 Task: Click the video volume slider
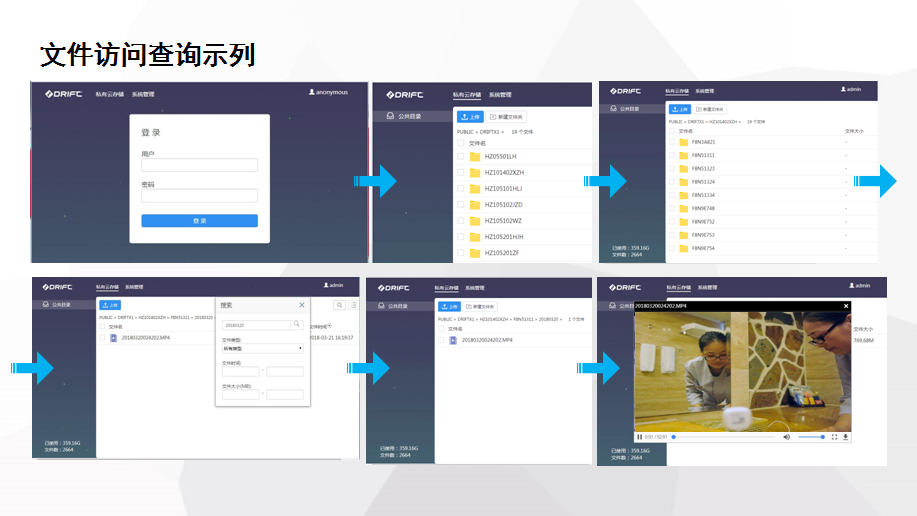811,437
